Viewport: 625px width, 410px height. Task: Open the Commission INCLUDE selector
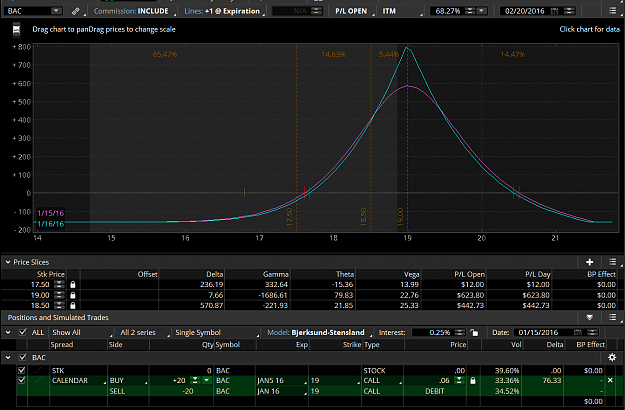tap(133, 11)
